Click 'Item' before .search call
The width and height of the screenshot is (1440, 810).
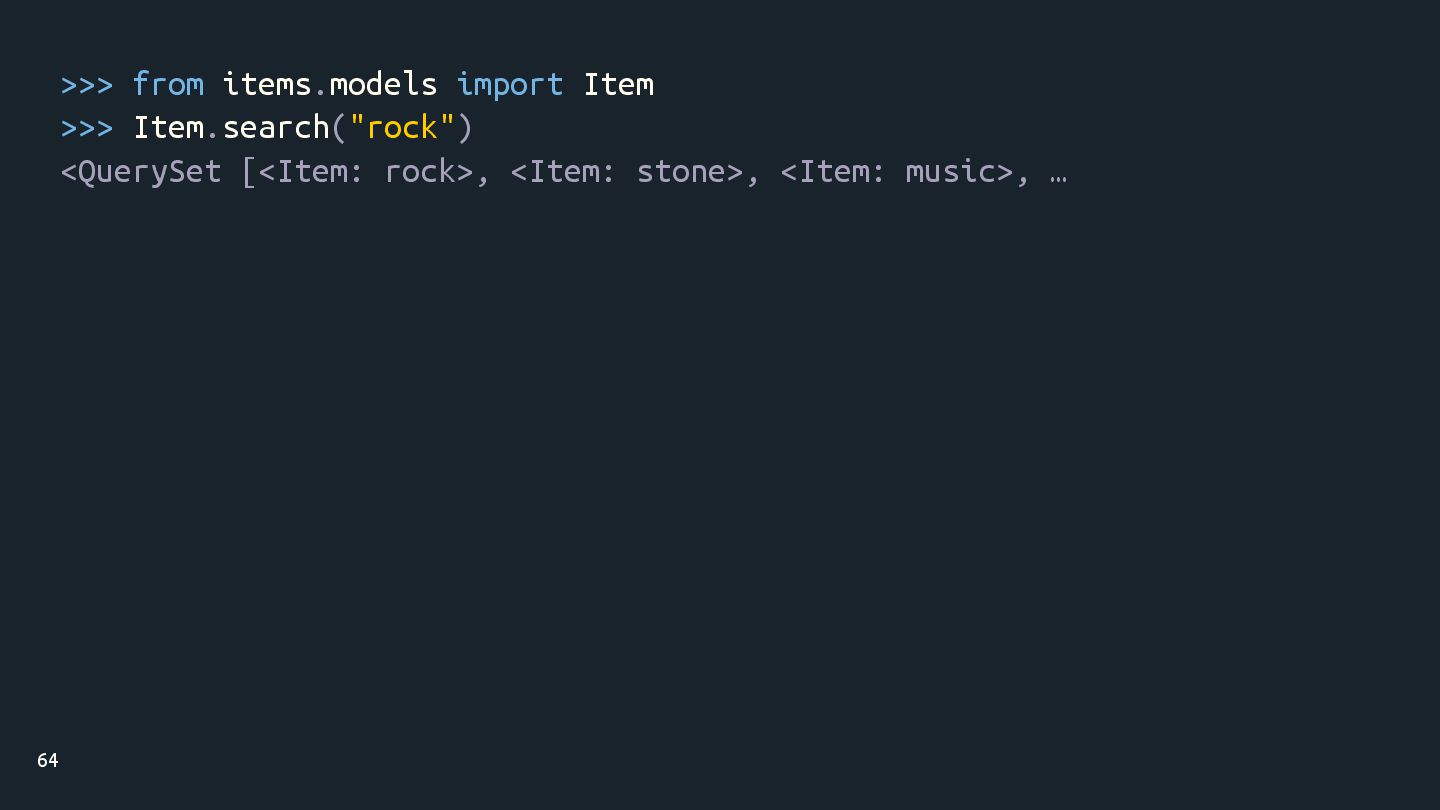169,128
